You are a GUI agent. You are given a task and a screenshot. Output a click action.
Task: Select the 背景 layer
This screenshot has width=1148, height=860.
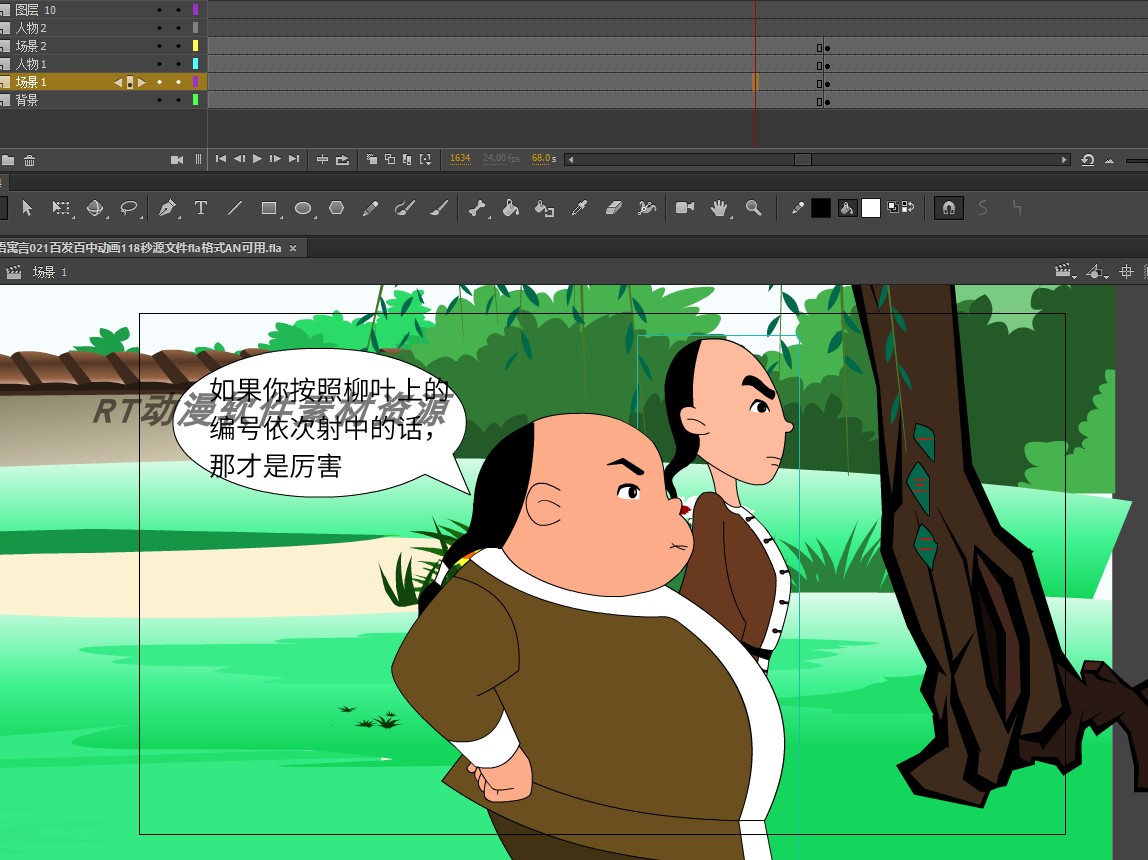pos(104,100)
